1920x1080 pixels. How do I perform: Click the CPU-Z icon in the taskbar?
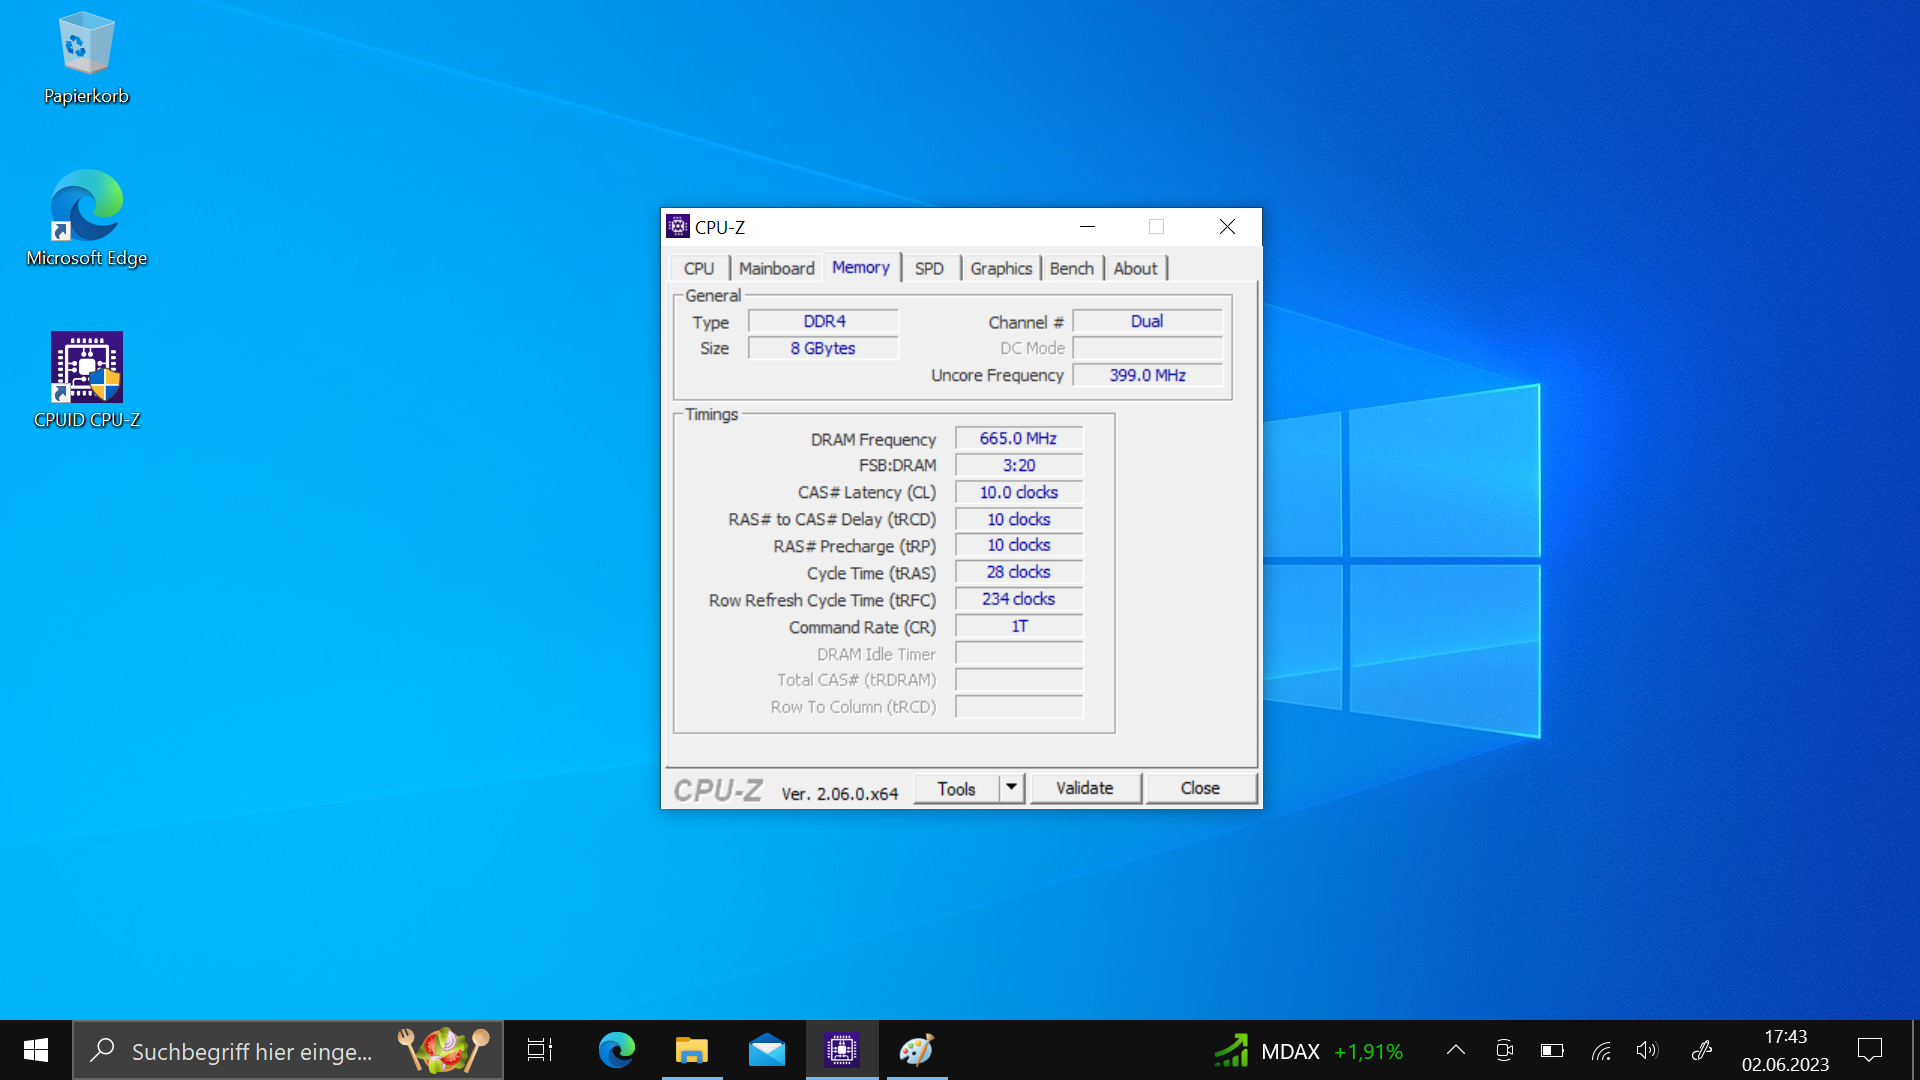pyautogui.click(x=842, y=1050)
